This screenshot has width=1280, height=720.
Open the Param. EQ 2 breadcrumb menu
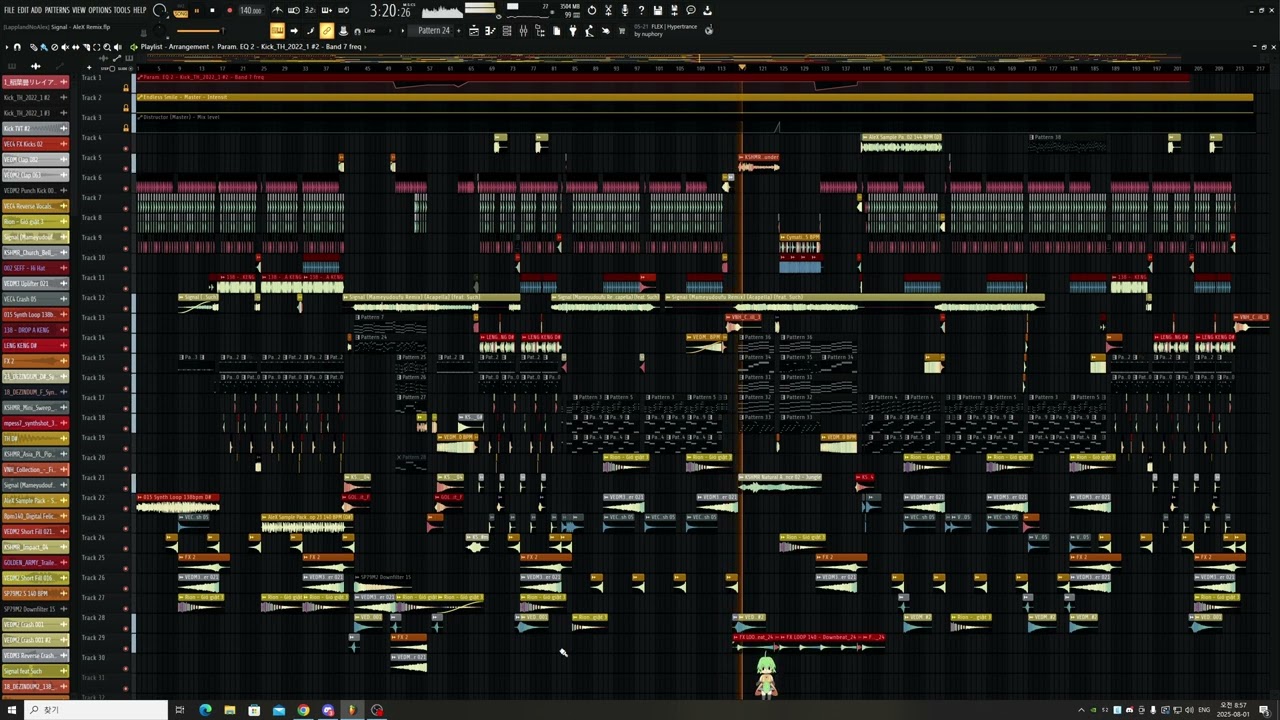pos(268,47)
